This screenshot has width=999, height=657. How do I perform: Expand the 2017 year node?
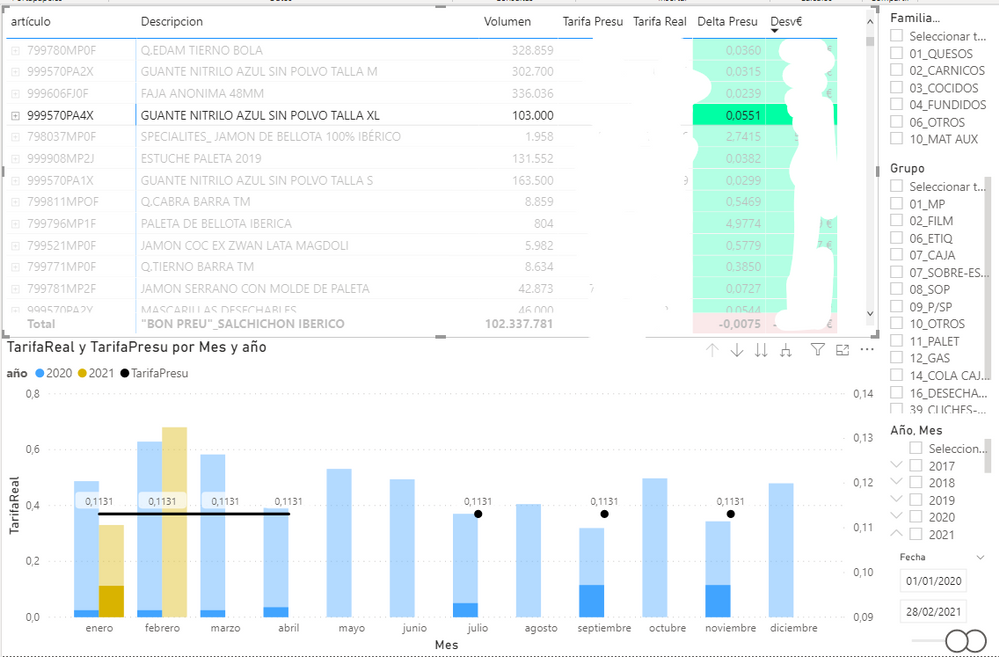(896, 465)
